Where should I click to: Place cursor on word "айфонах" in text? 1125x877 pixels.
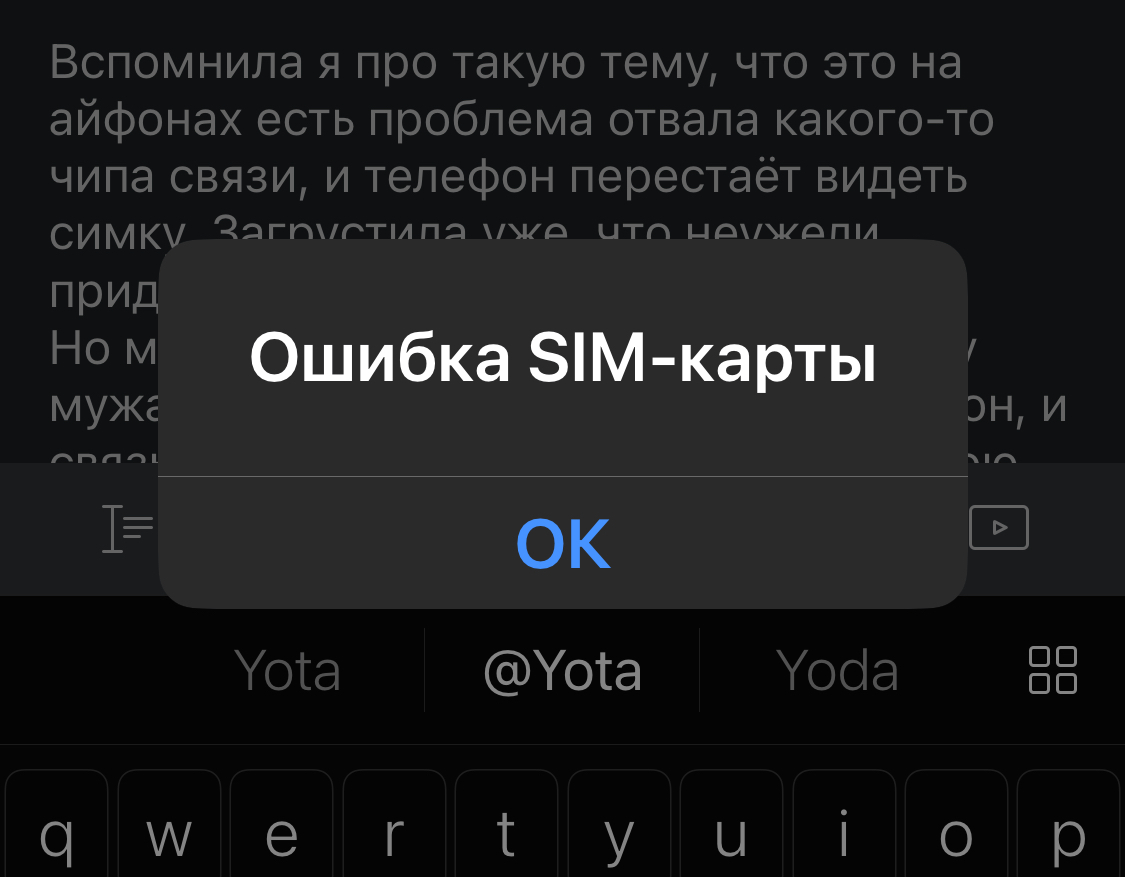146,119
